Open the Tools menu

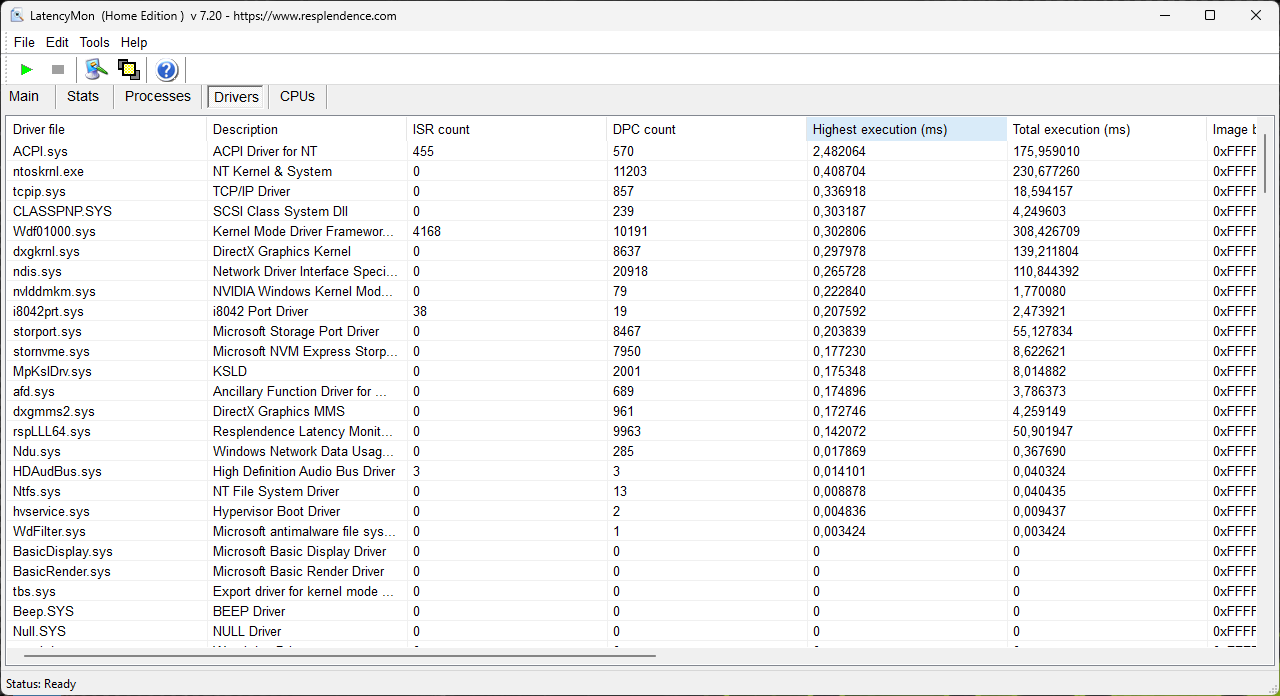click(x=95, y=42)
